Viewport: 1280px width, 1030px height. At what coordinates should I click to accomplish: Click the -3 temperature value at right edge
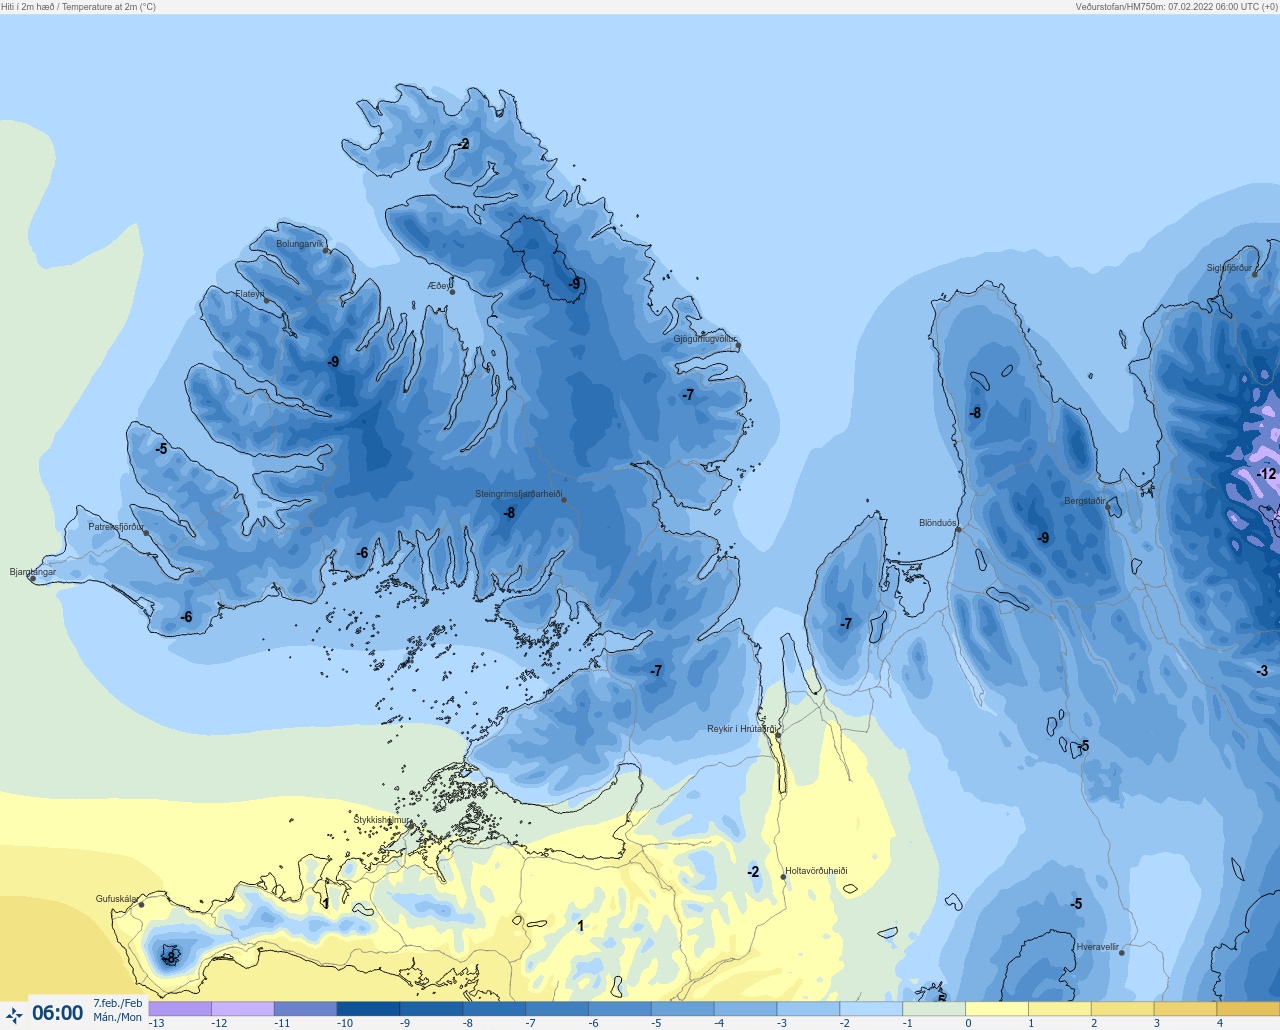point(1262,671)
